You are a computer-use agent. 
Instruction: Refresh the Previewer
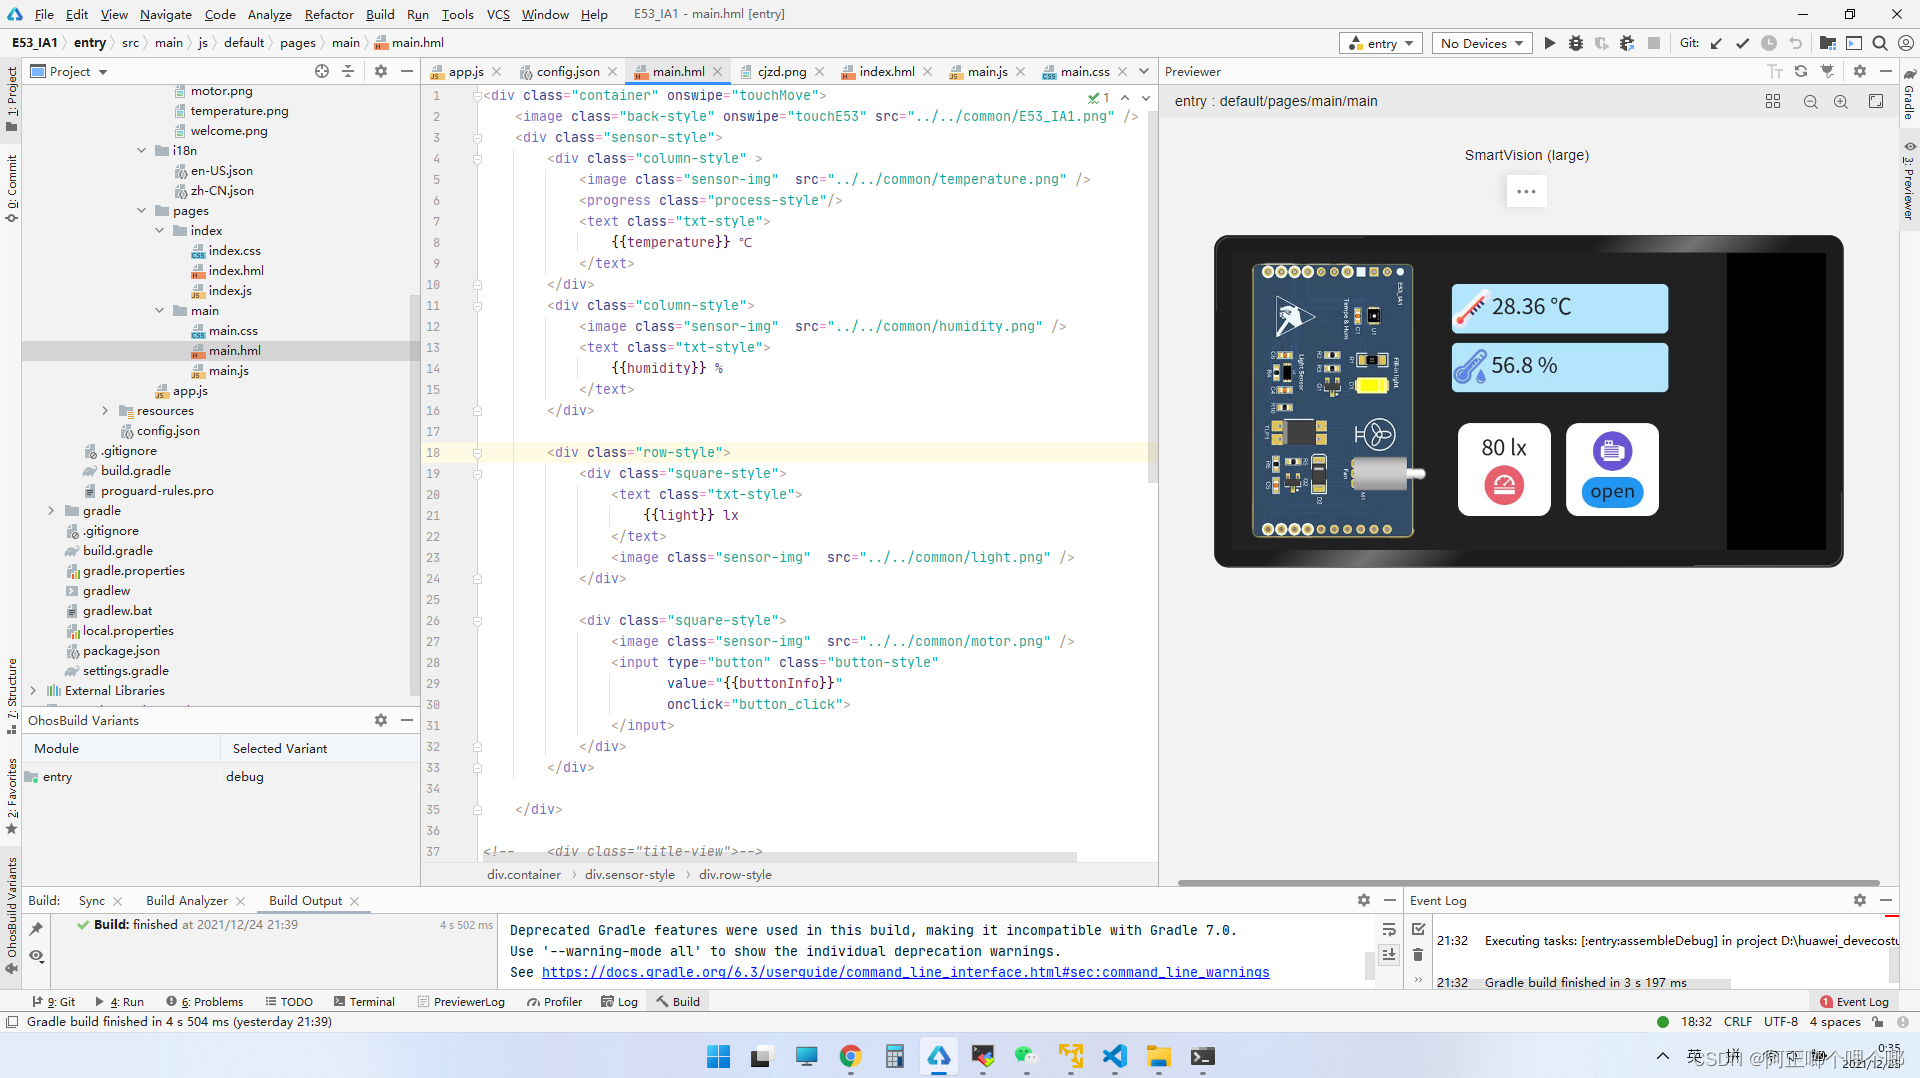[x=1801, y=71]
